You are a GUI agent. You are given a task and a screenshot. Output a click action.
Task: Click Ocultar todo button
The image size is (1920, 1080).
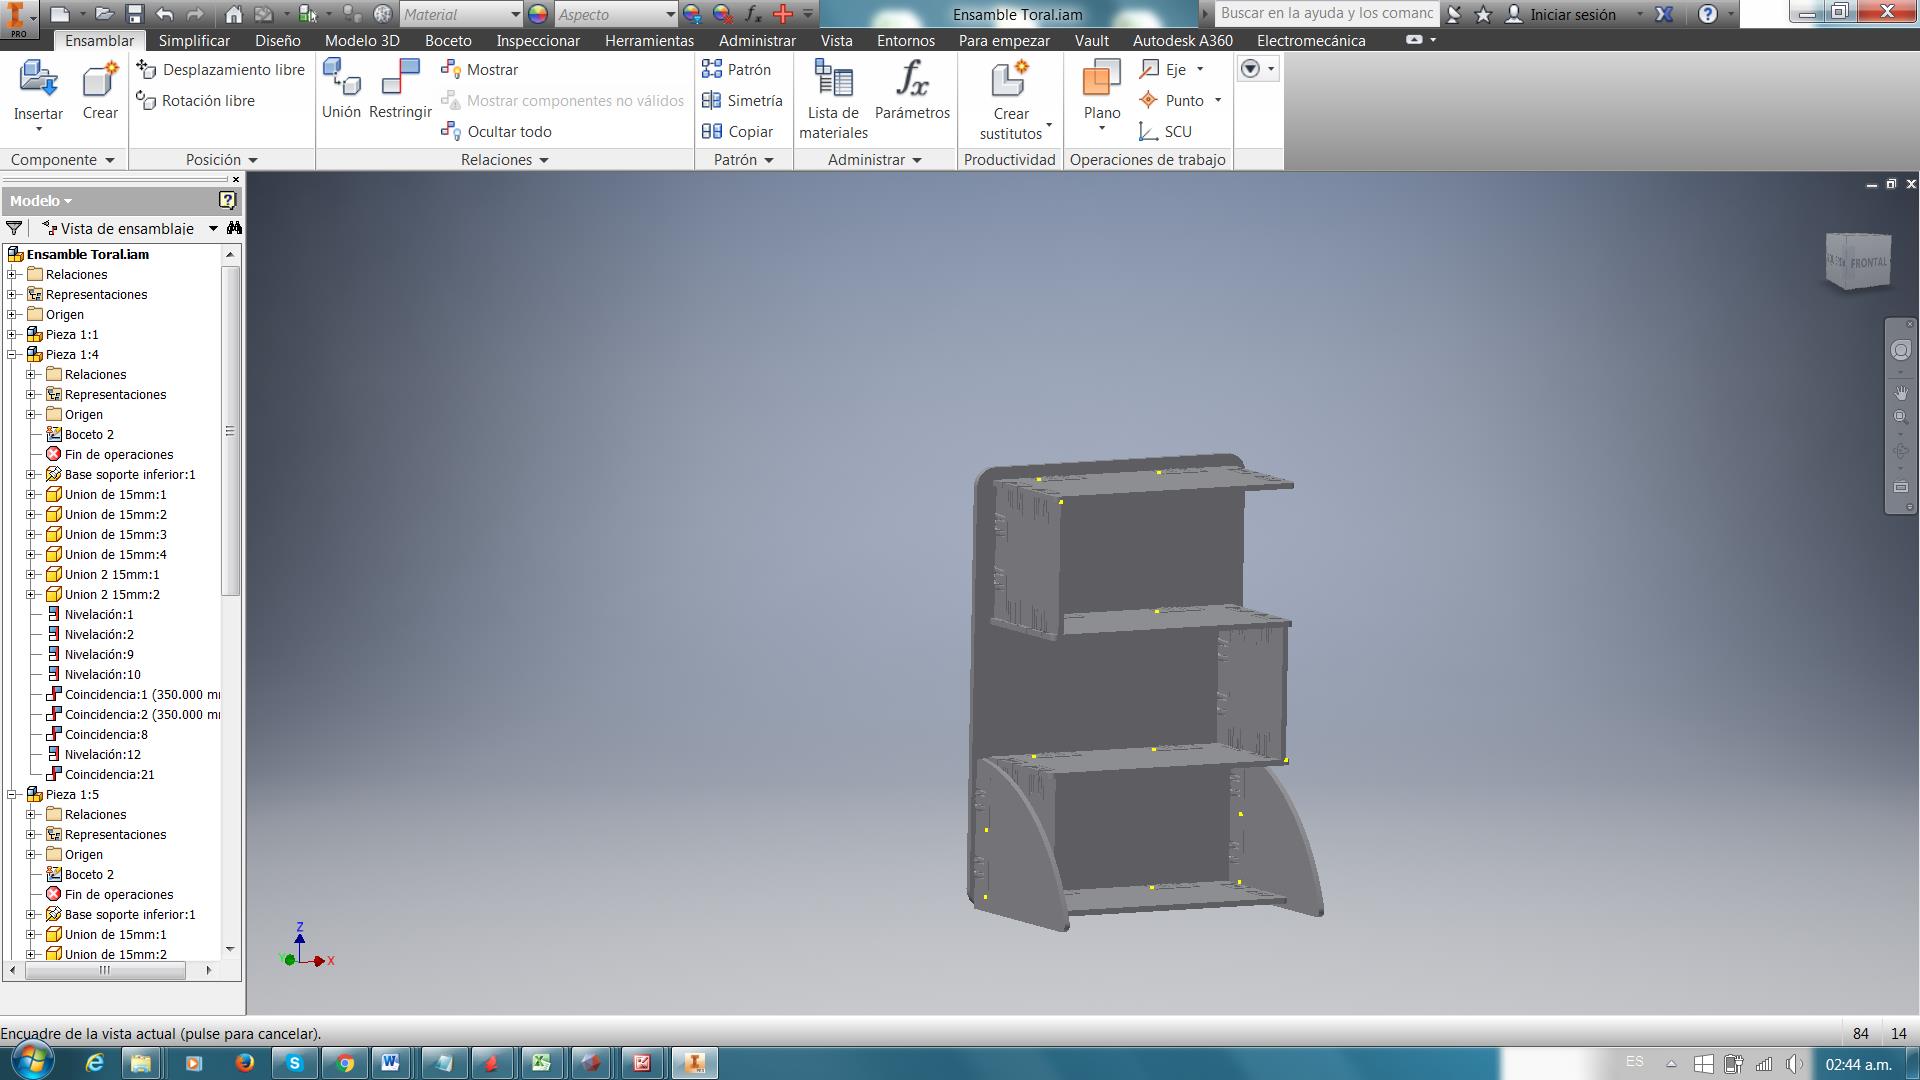coord(497,132)
